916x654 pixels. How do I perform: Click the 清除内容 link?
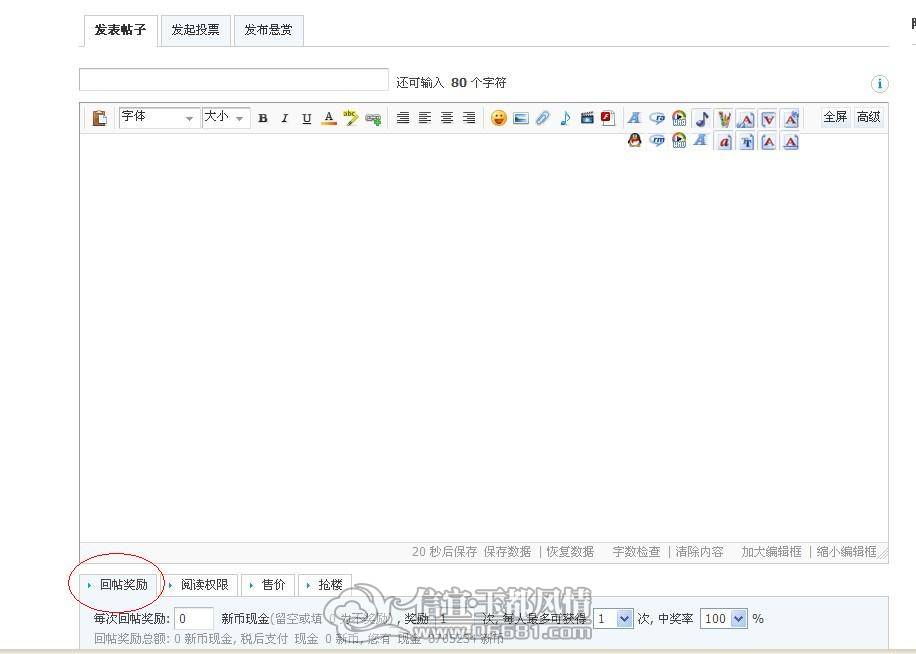point(699,551)
